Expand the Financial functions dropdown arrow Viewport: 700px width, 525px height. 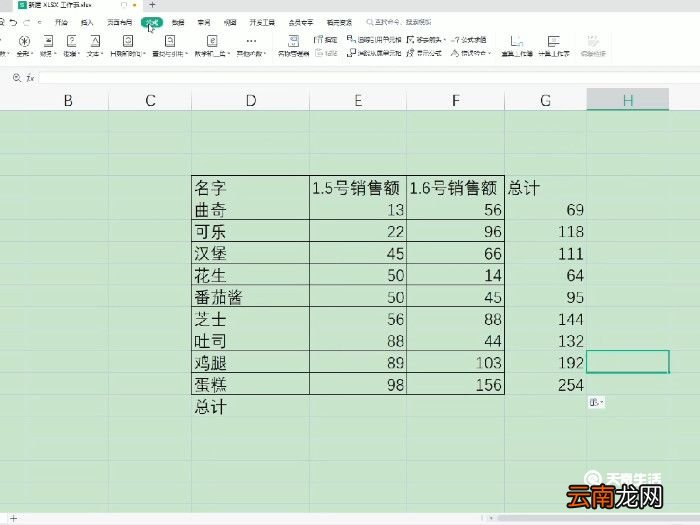click(55, 54)
